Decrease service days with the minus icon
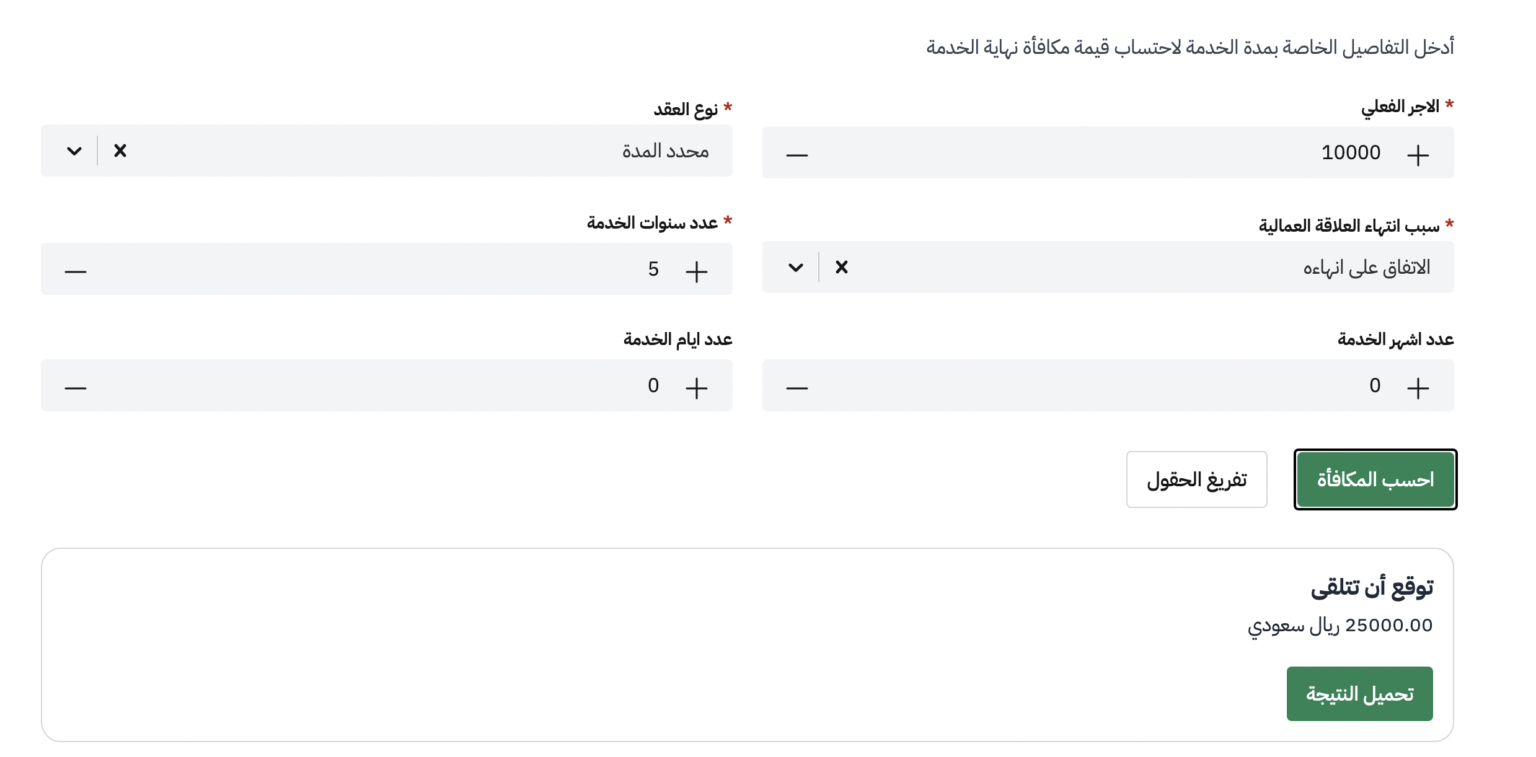Viewport: 1536px width, 757px height. (73, 385)
